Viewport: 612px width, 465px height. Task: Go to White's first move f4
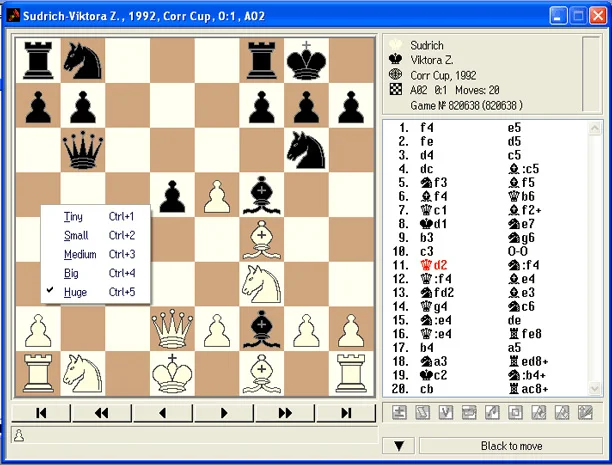point(427,128)
